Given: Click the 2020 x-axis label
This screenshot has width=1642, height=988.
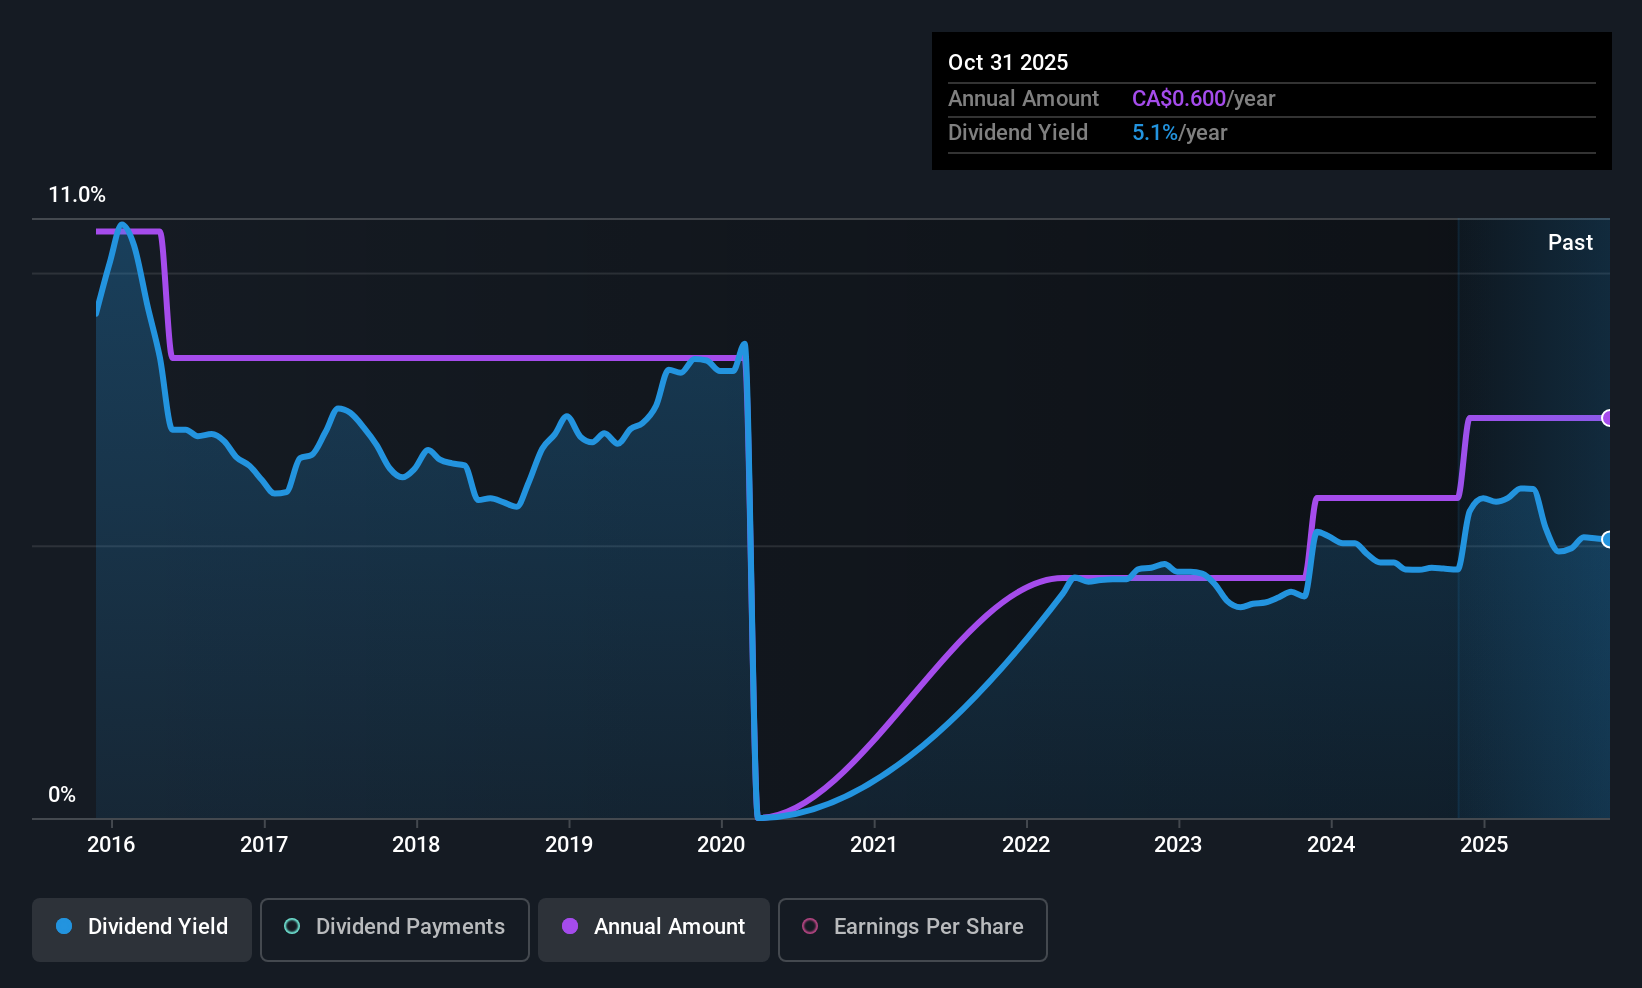Looking at the screenshot, I should [721, 845].
